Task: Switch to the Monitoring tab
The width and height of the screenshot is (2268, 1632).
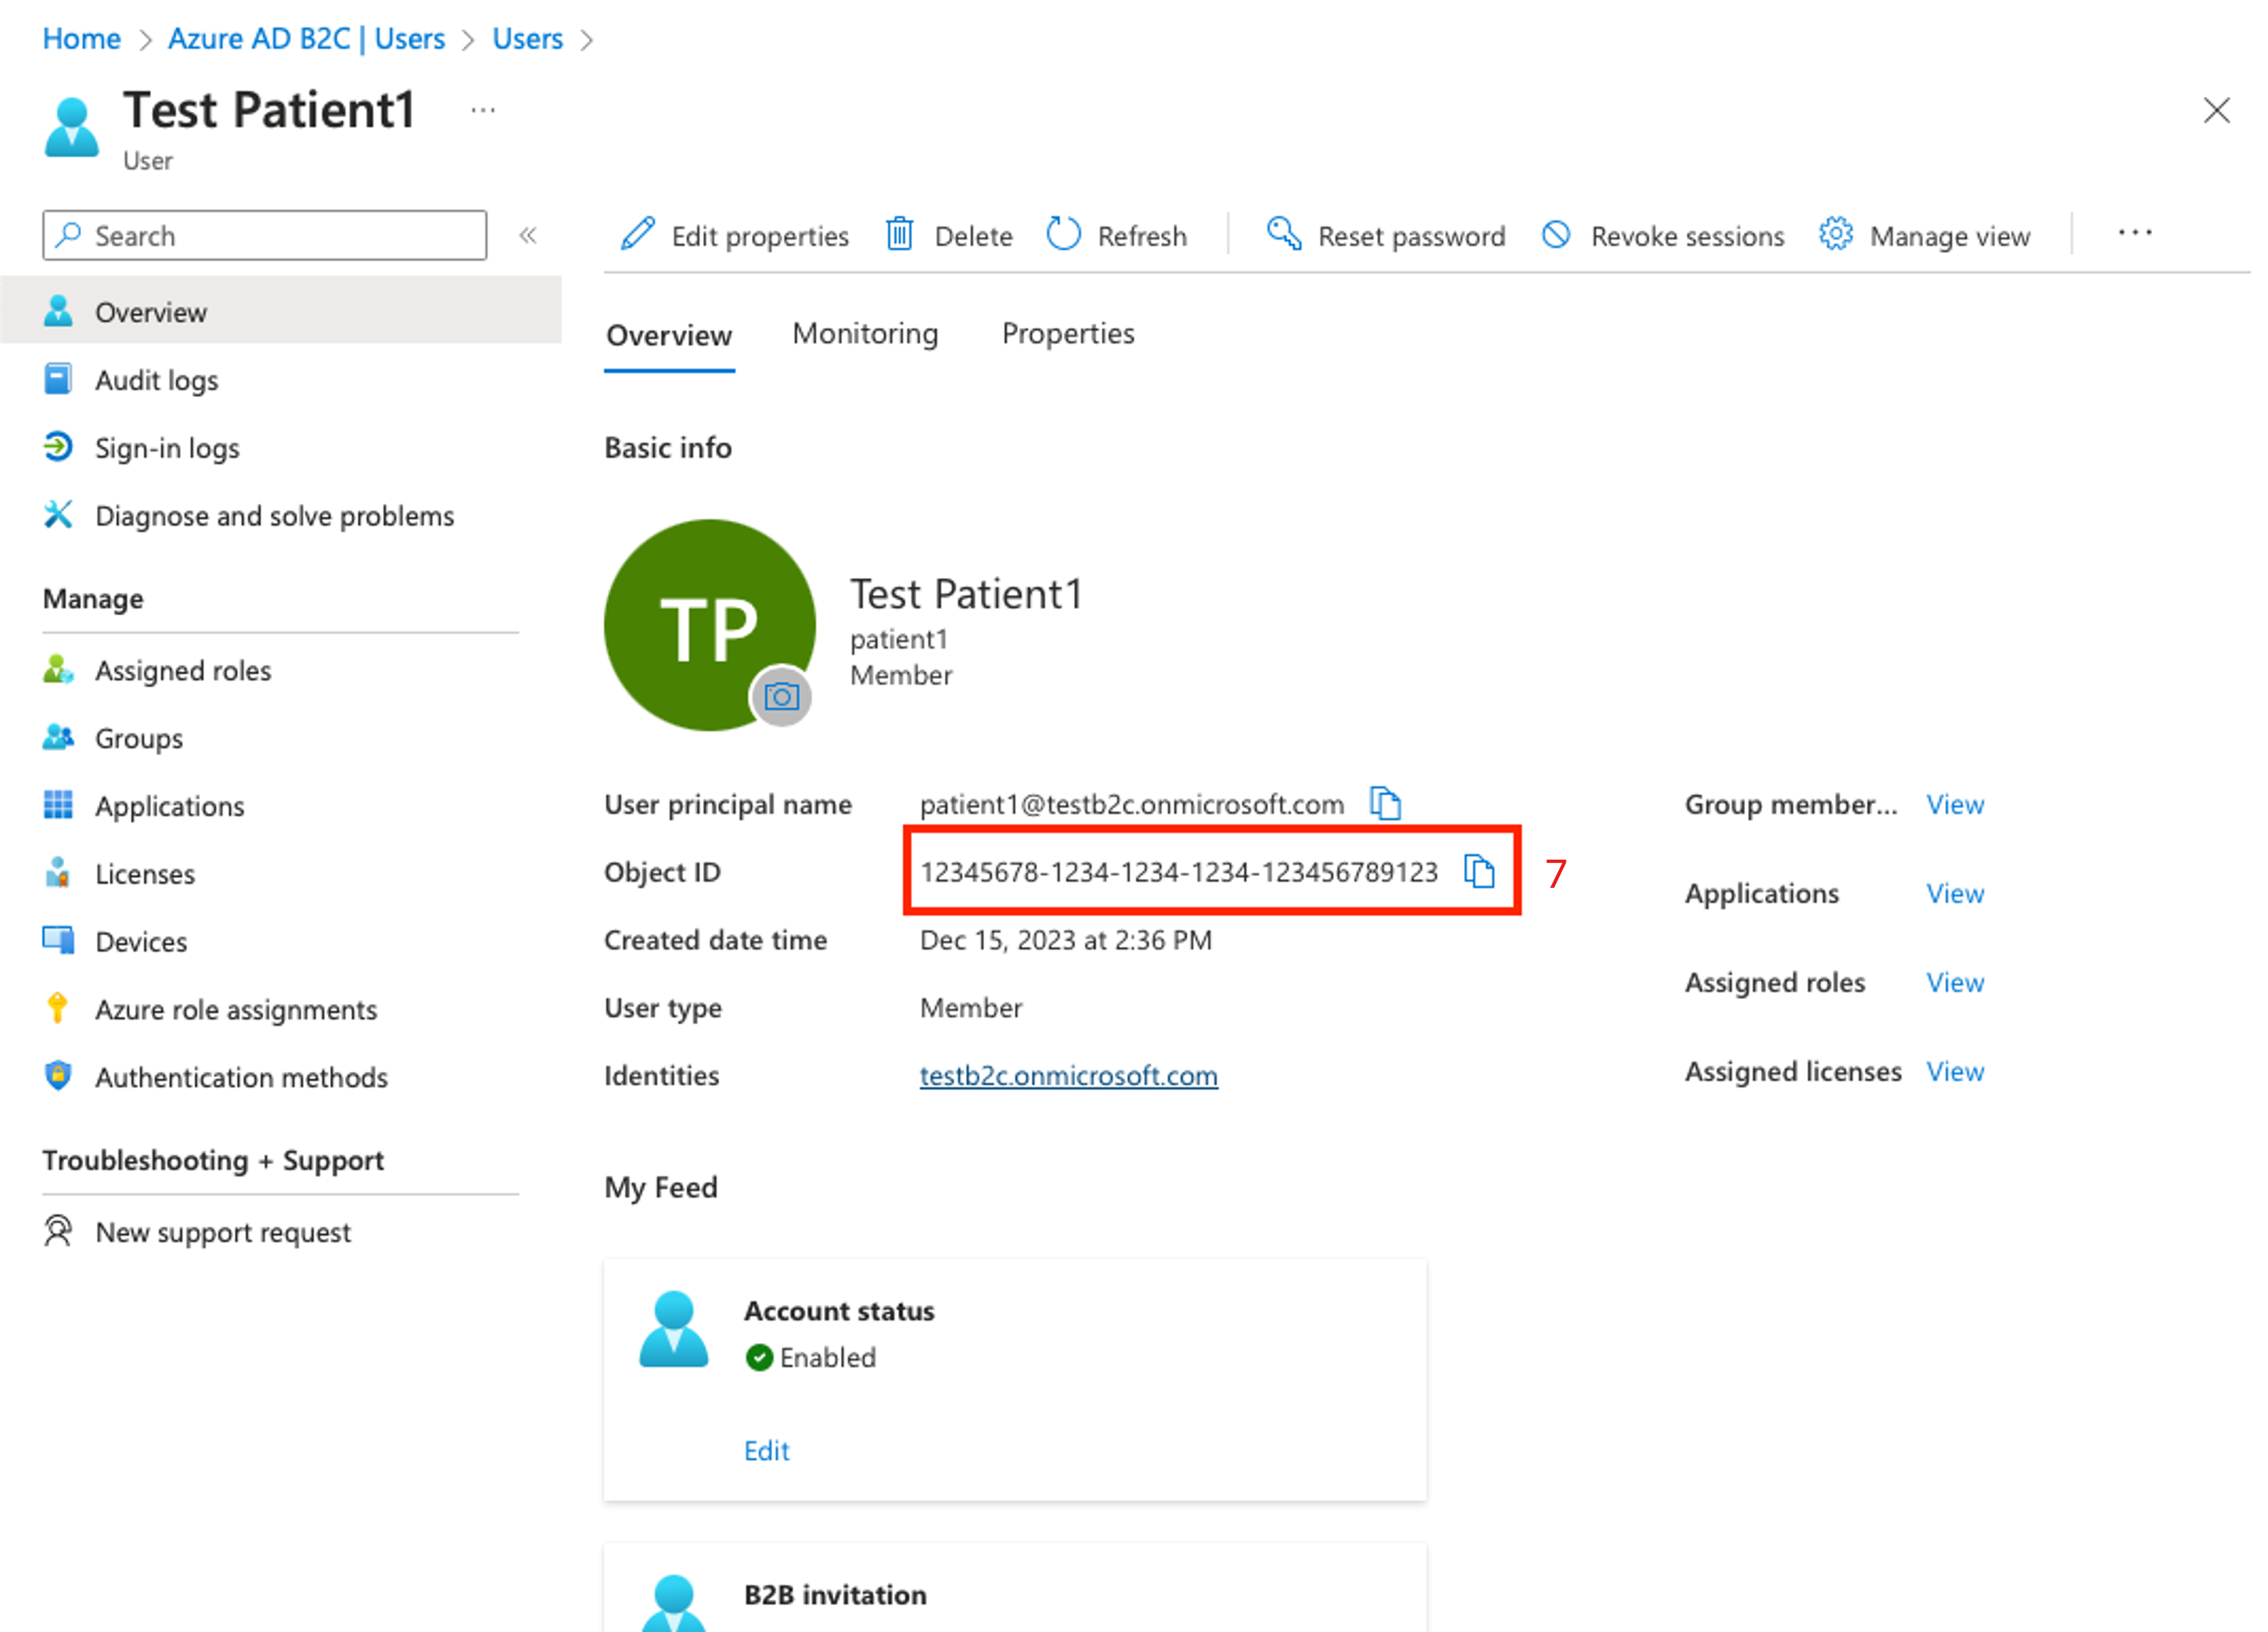Action: point(865,333)
